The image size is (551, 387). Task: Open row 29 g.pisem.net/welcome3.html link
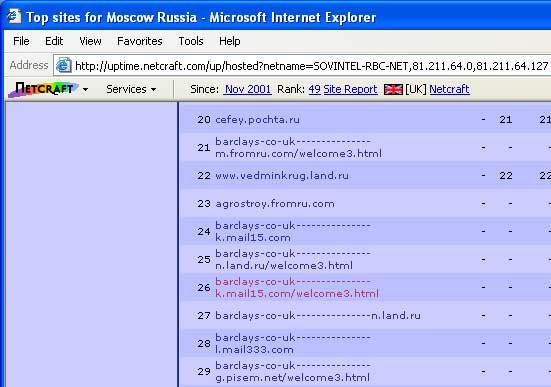(293, 372)
